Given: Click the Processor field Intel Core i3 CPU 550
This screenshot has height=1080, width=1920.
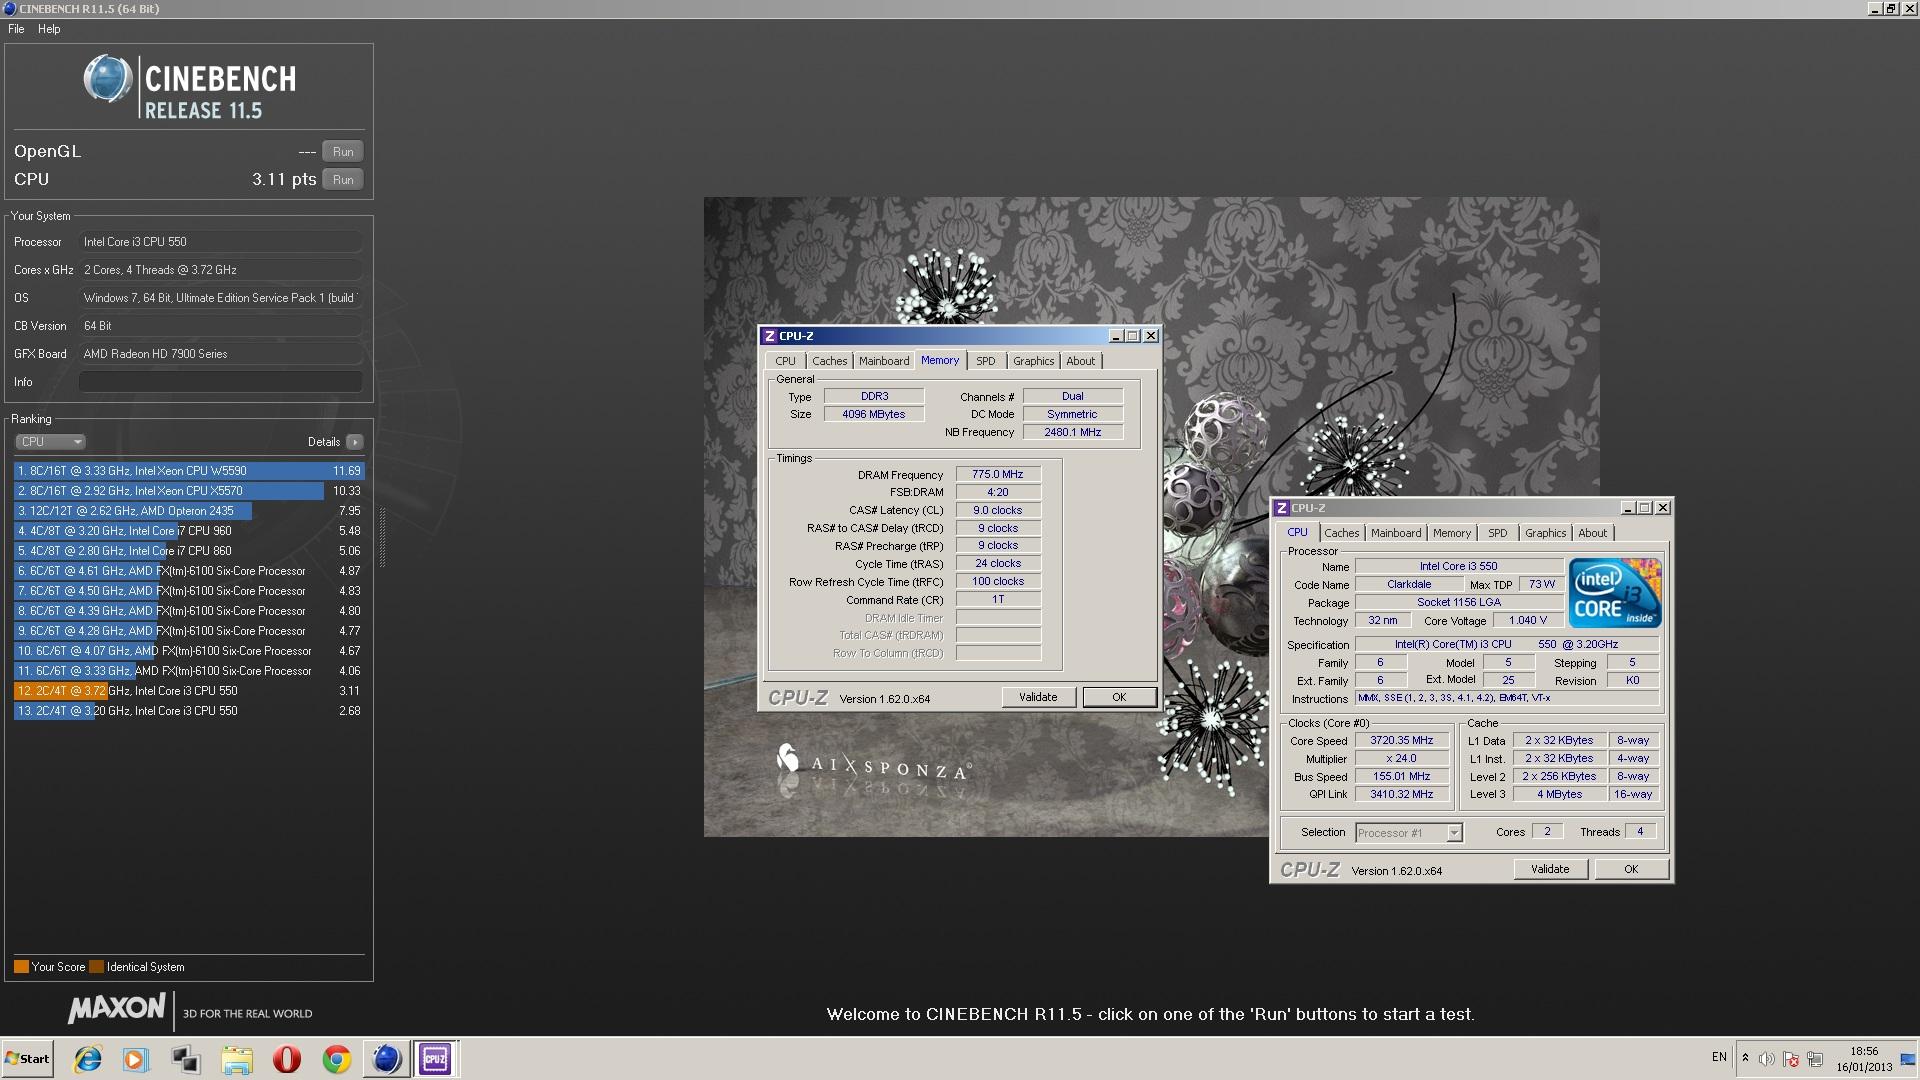Looking at the screenshot, I should [220, 242].
